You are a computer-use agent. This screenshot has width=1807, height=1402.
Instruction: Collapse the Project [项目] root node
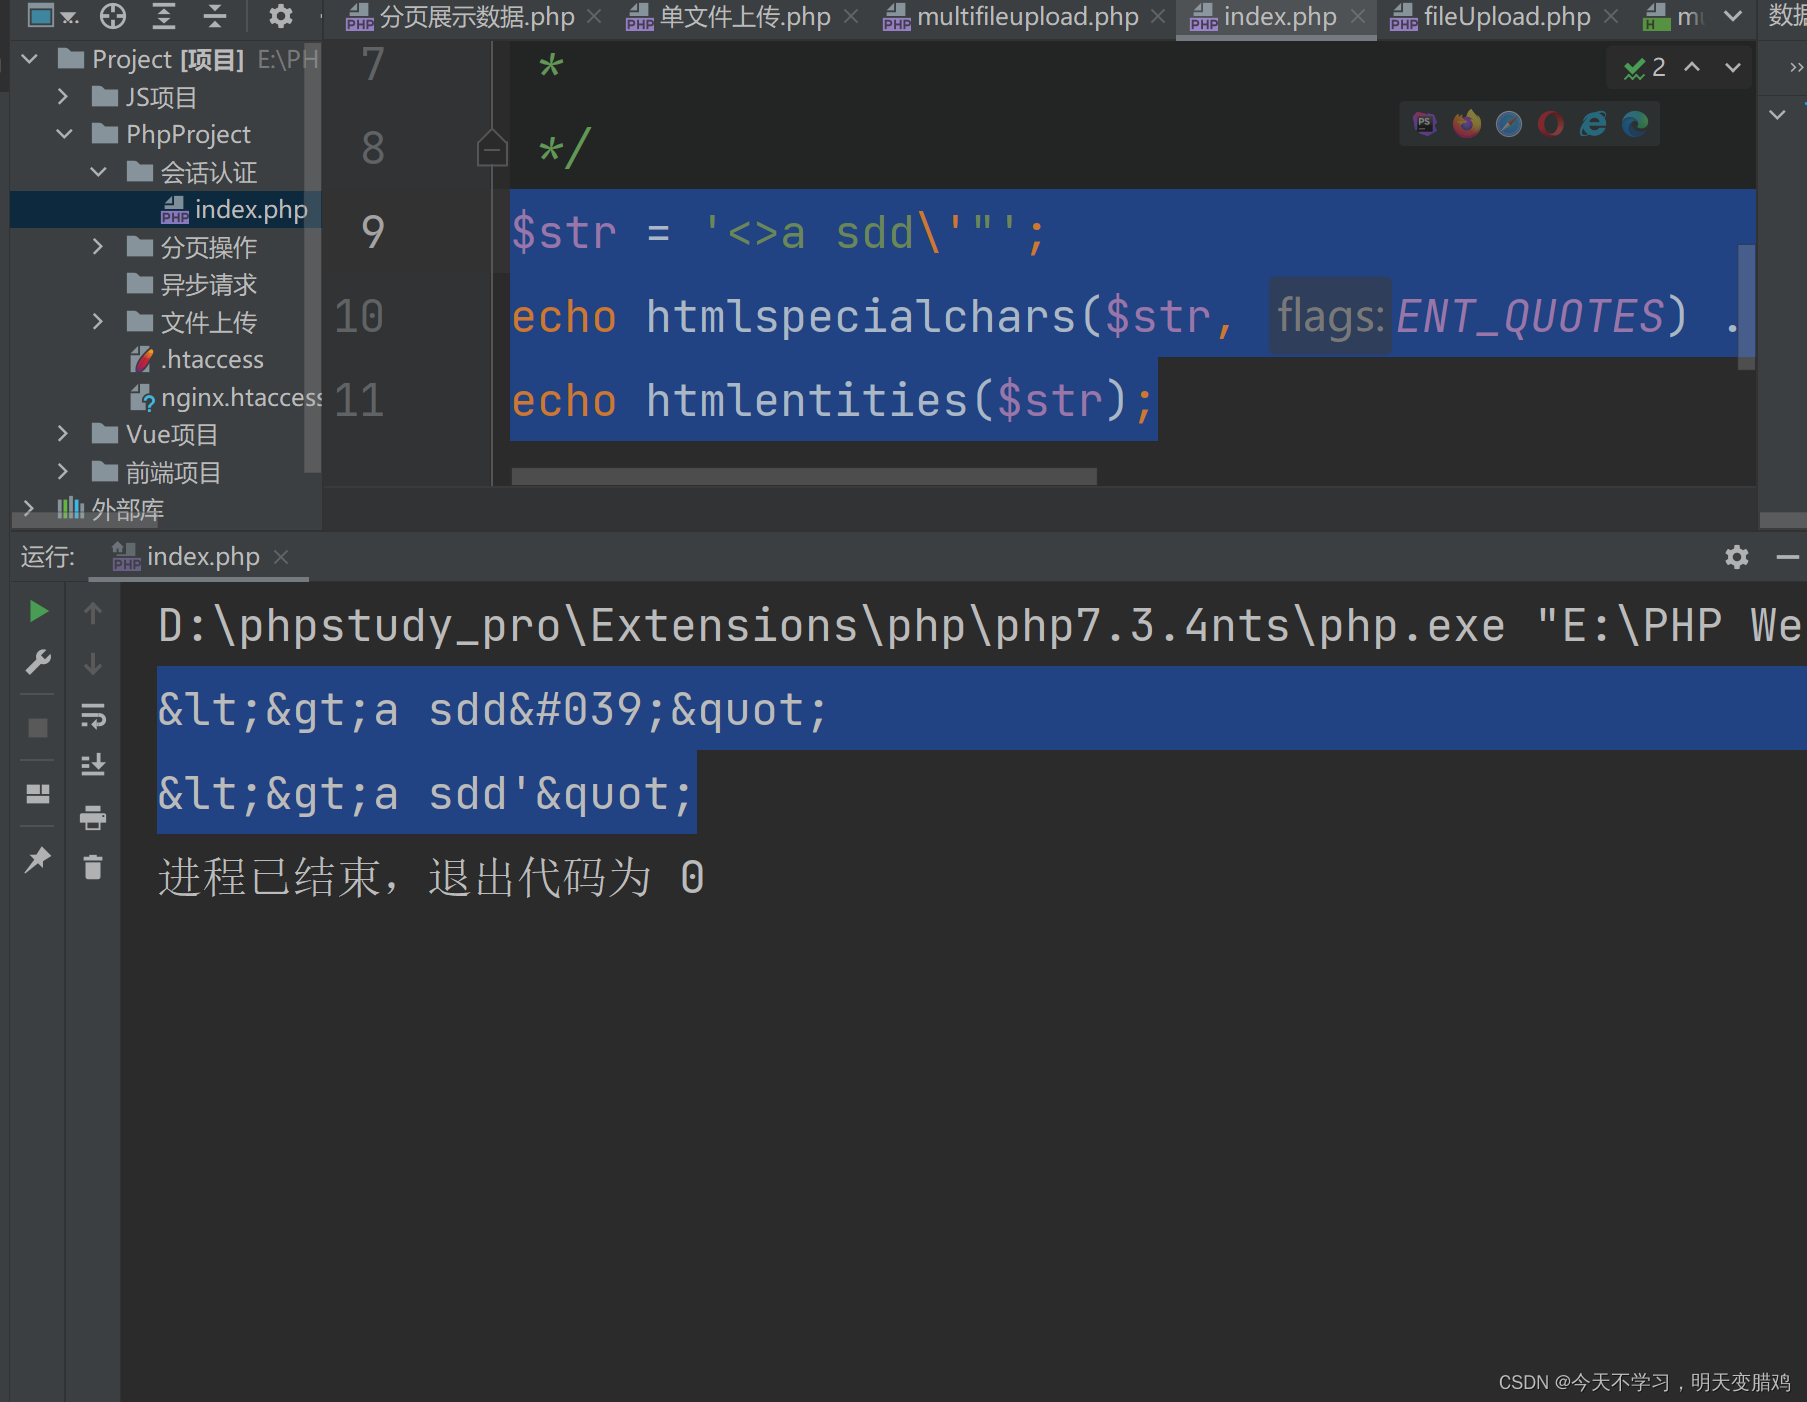(x=30, y=60)
